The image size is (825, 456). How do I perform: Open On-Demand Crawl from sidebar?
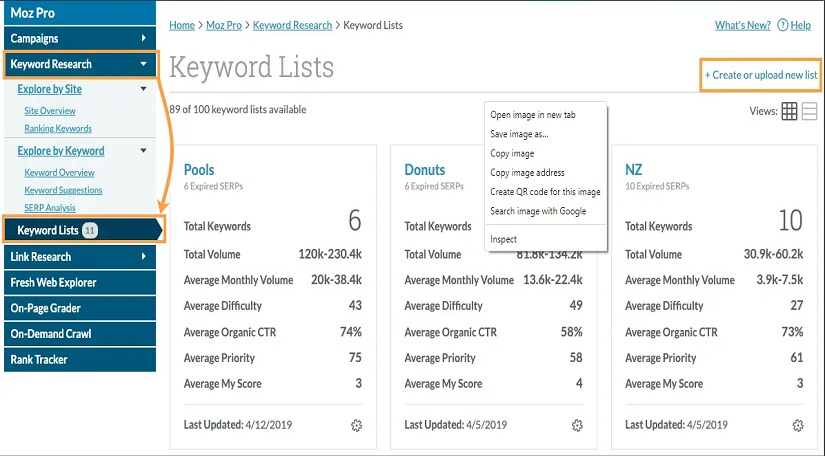click(x=80, y=334)
